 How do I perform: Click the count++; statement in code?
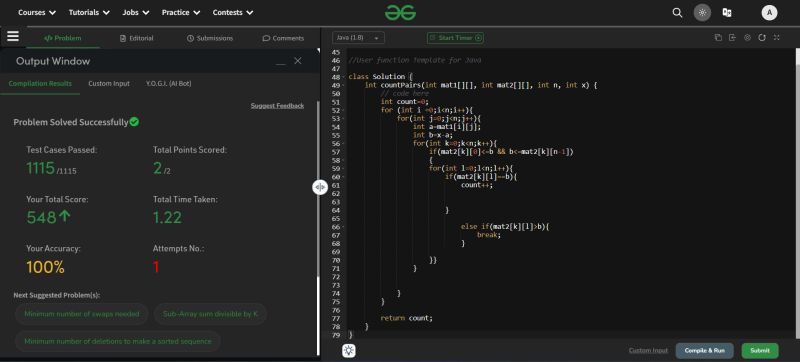[477, 185]
